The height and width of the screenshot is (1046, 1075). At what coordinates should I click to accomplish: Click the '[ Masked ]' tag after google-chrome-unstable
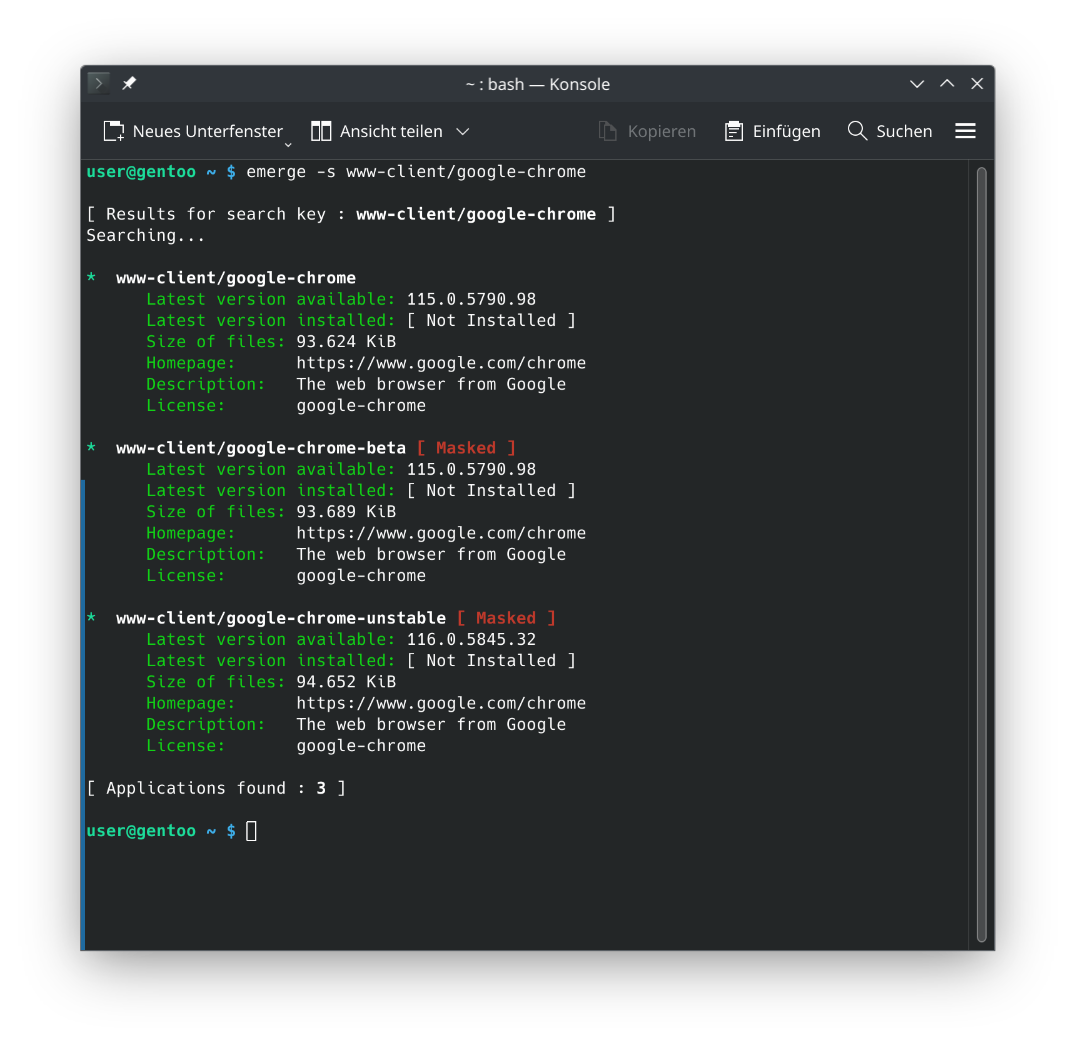click(506, 618)
